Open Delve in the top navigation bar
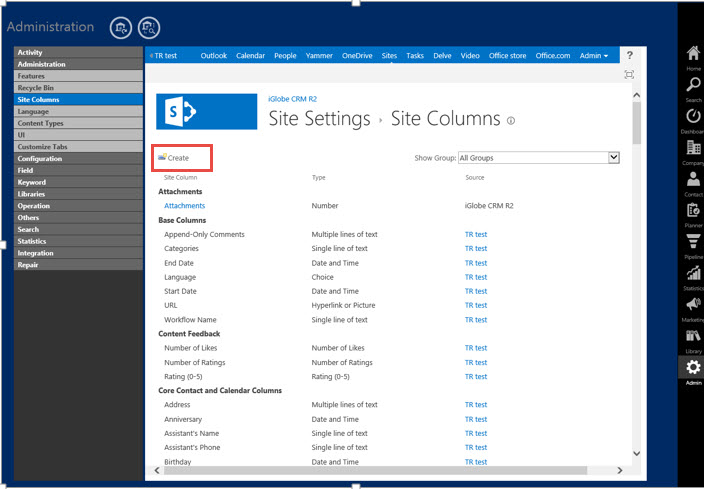 (x=442, y=56)
